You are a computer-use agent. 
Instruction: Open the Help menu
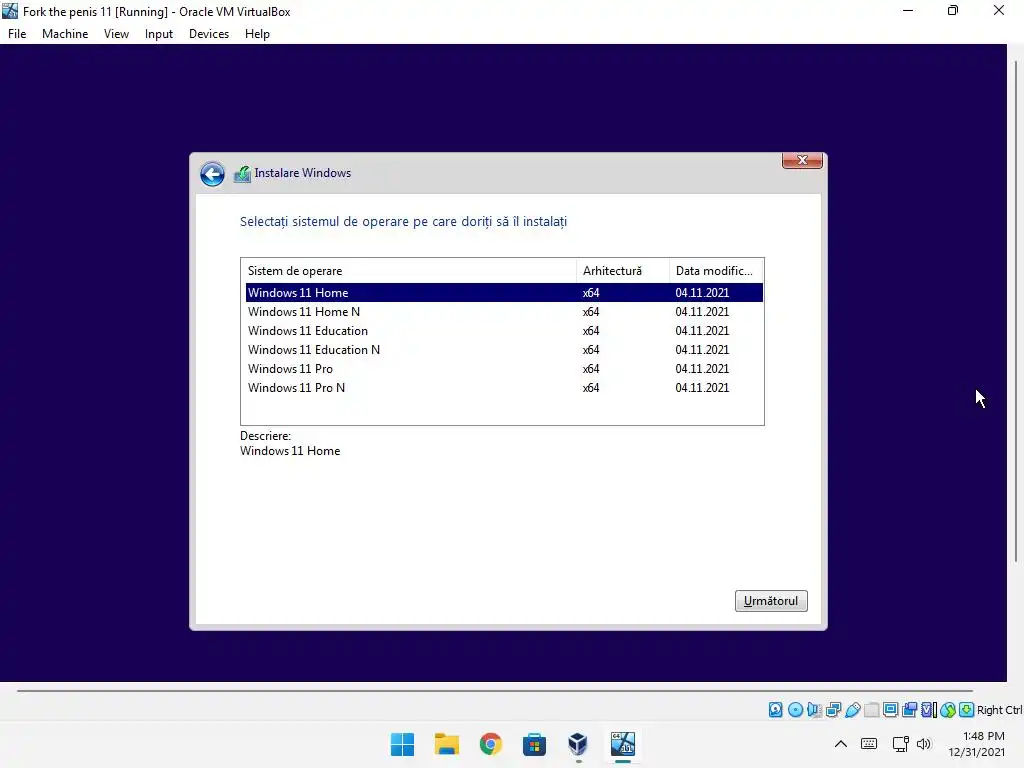257,34
